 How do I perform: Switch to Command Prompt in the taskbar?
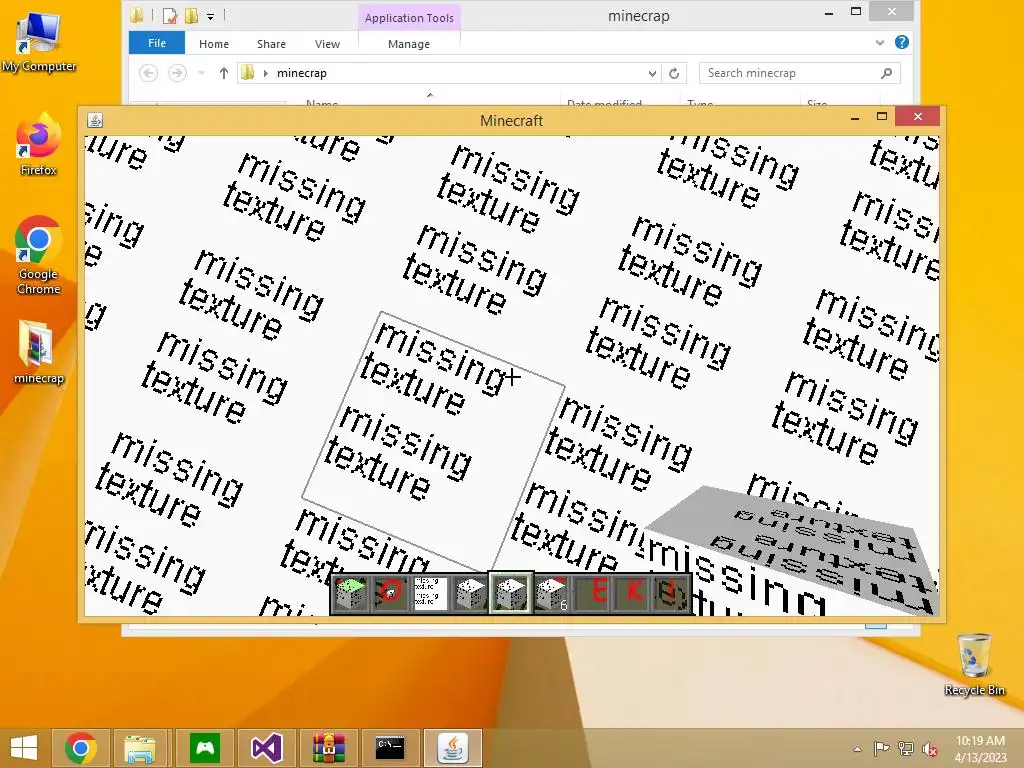[390, 748]
